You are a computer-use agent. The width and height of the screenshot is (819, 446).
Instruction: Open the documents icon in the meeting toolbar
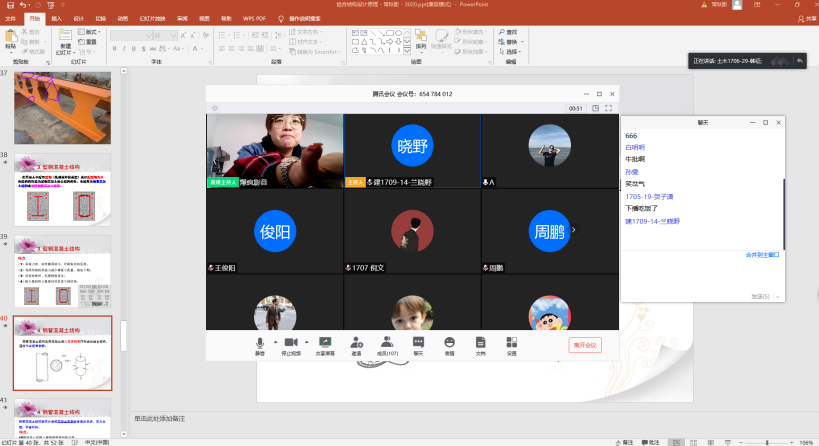pyautogui.click(x=481, y=346)
